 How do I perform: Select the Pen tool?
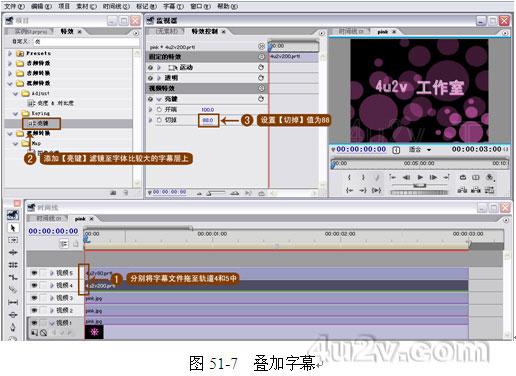point(13,327)
